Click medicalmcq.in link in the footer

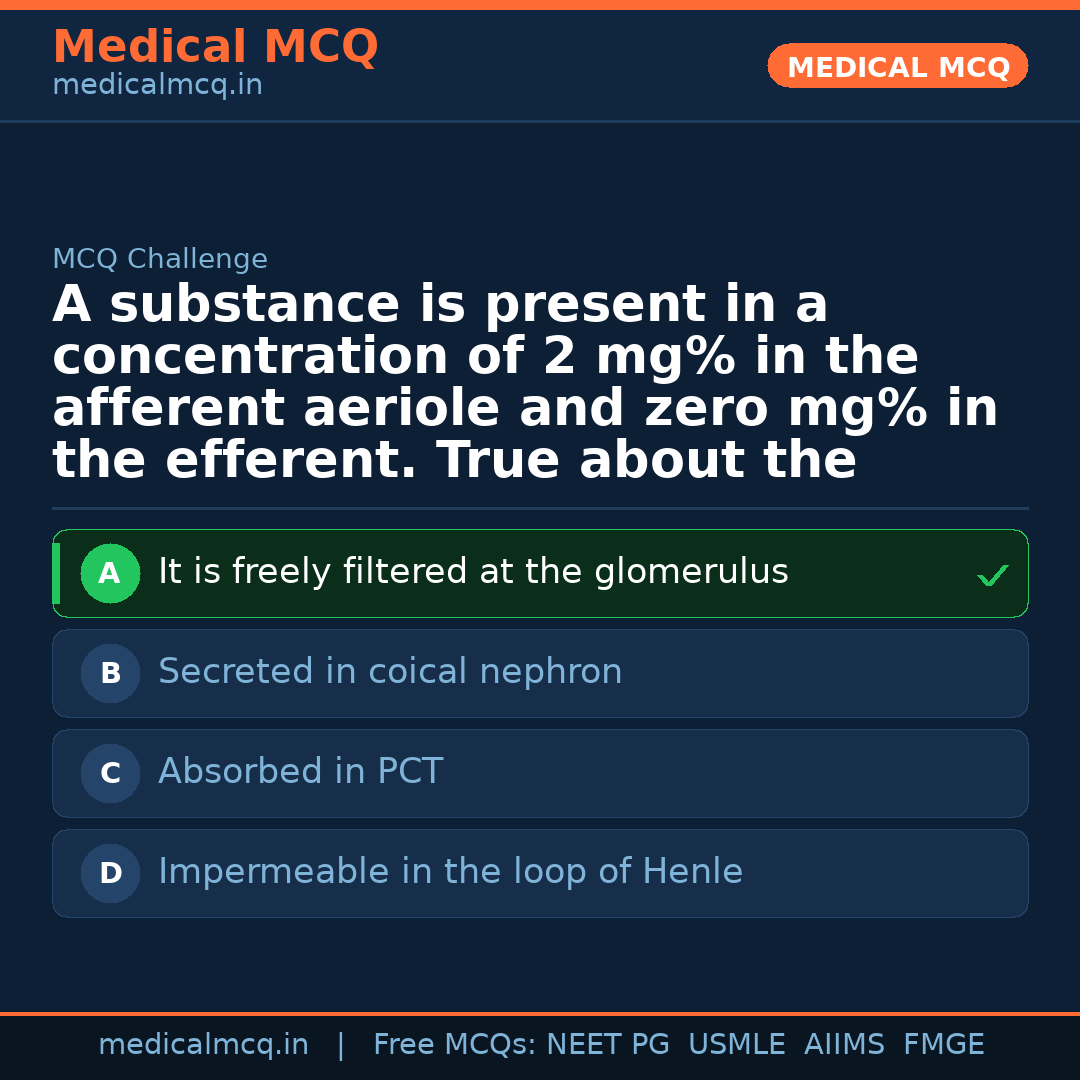pyautogui.click(x=203, y=1045)
